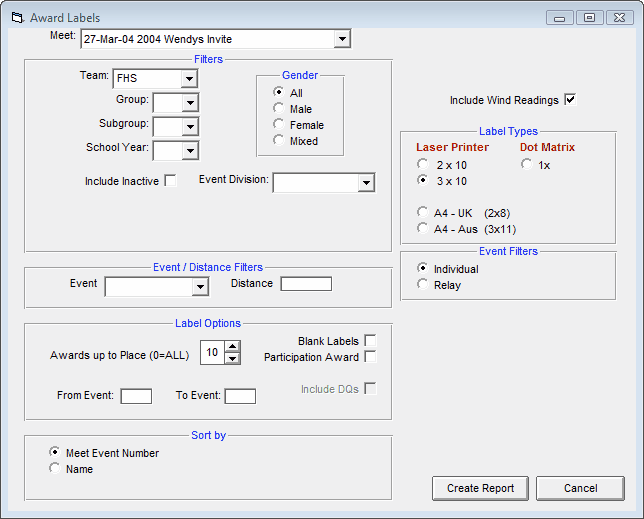
Task: Choose the Dot Matrix 1x option
Action: click(x=526, y=165)
